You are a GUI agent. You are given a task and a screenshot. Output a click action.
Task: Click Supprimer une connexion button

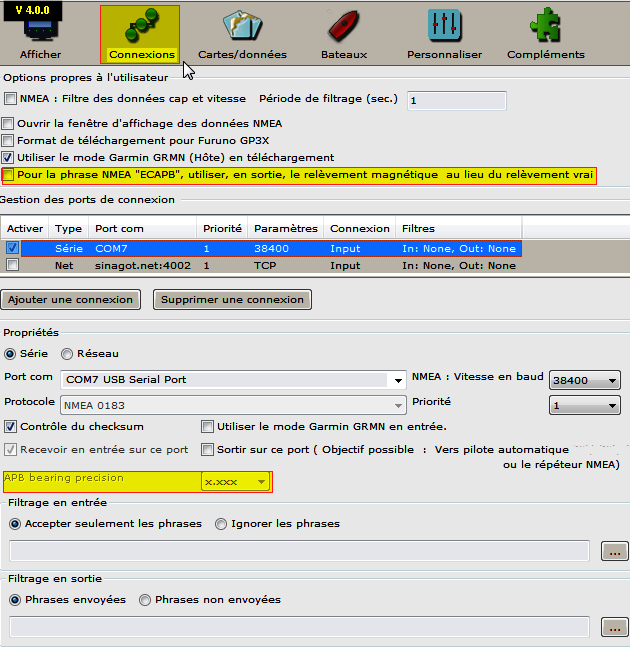(233, 299)
